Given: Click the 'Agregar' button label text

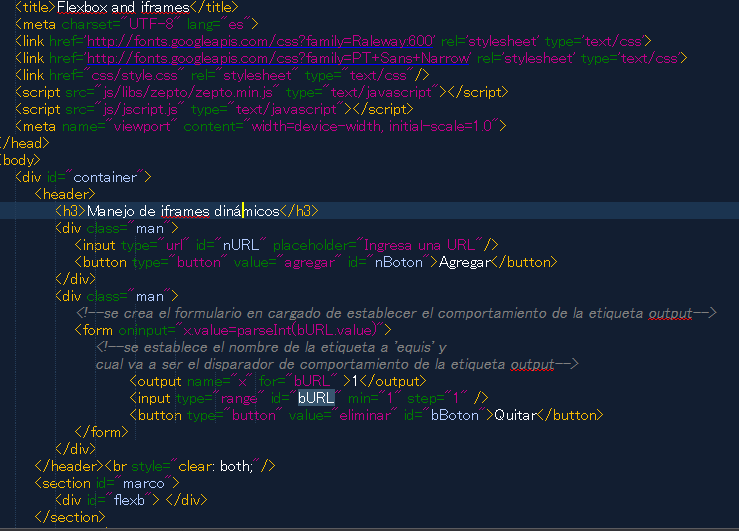Looking at the screenshot, I should 465,262.
